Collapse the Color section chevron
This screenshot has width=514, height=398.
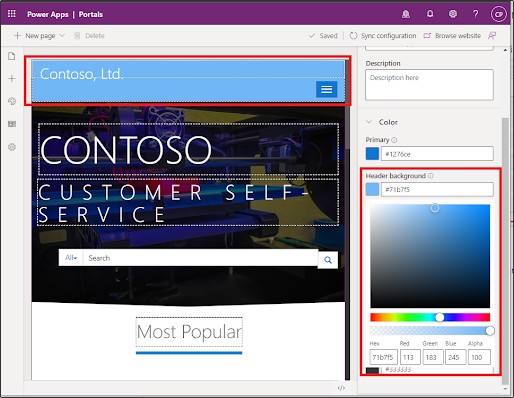click(369, 122)
